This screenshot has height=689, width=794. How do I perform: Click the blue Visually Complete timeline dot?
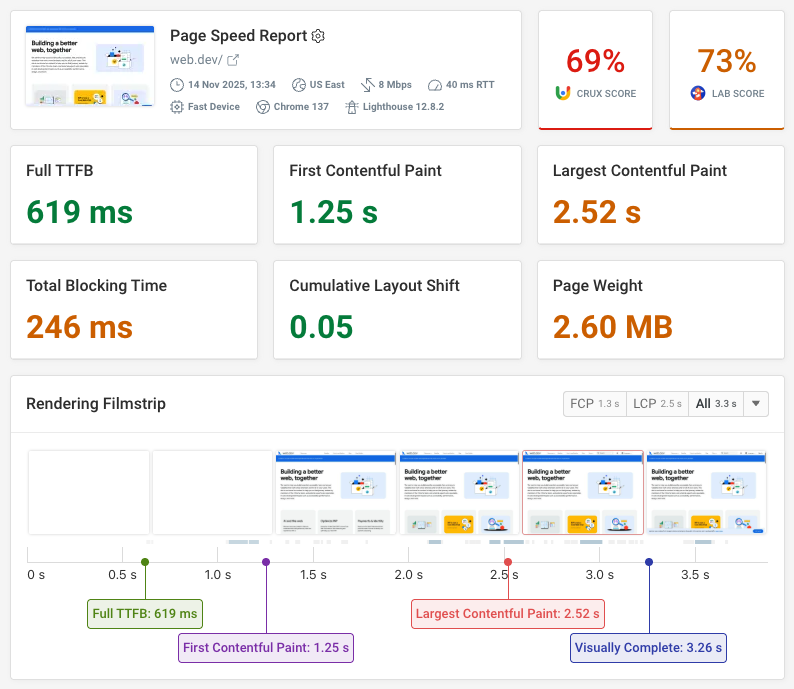[649, 562]
